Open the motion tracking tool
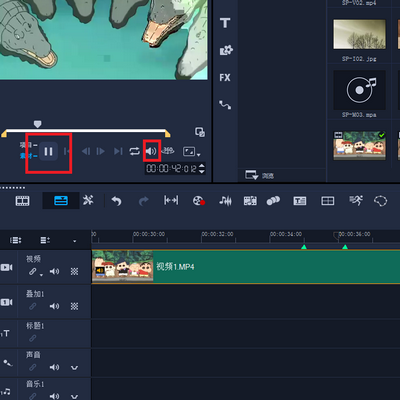The image size is (400, 400). point(356,200)
